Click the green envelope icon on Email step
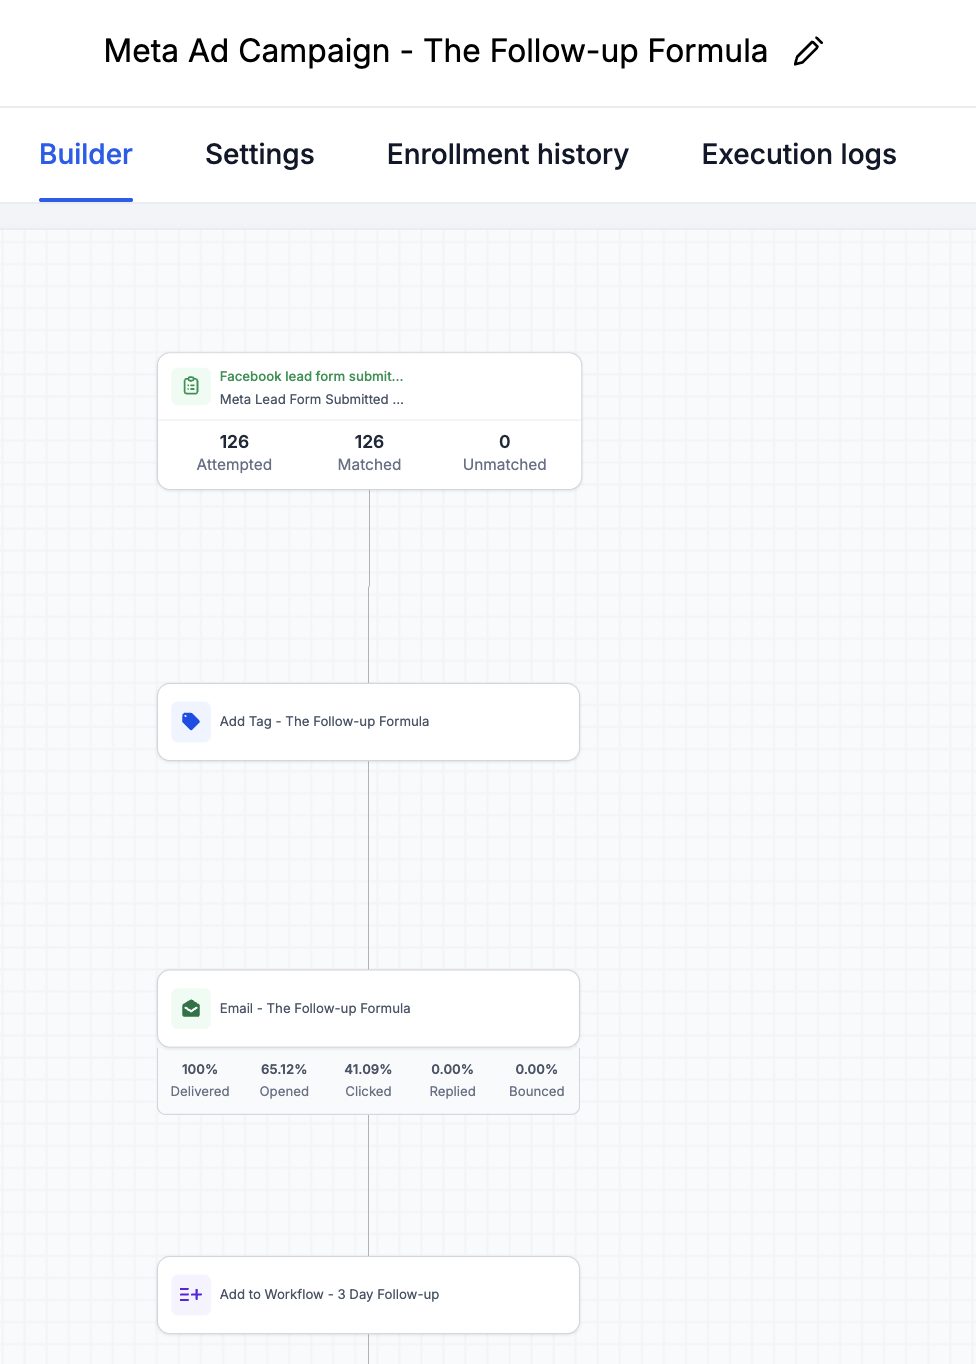 (191, 1008)
